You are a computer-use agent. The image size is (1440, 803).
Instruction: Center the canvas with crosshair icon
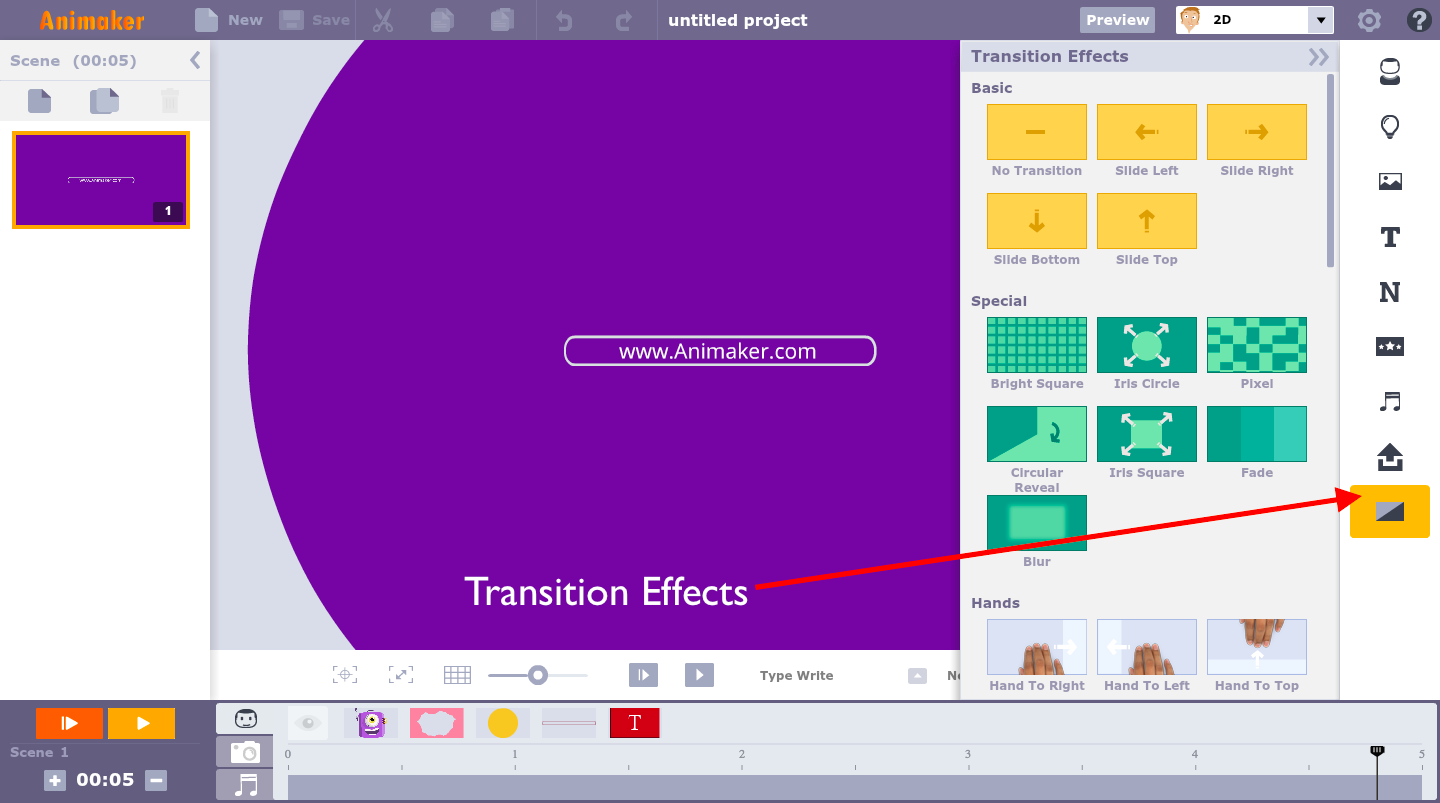click(345, 675)
